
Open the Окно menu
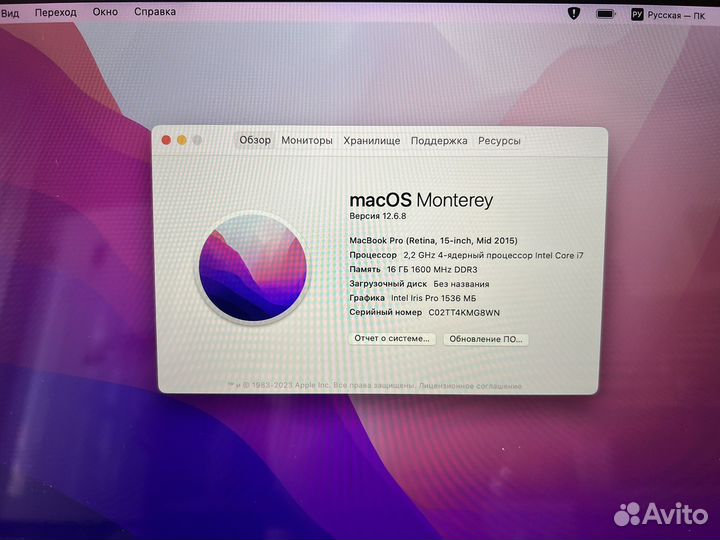point(105,11)
